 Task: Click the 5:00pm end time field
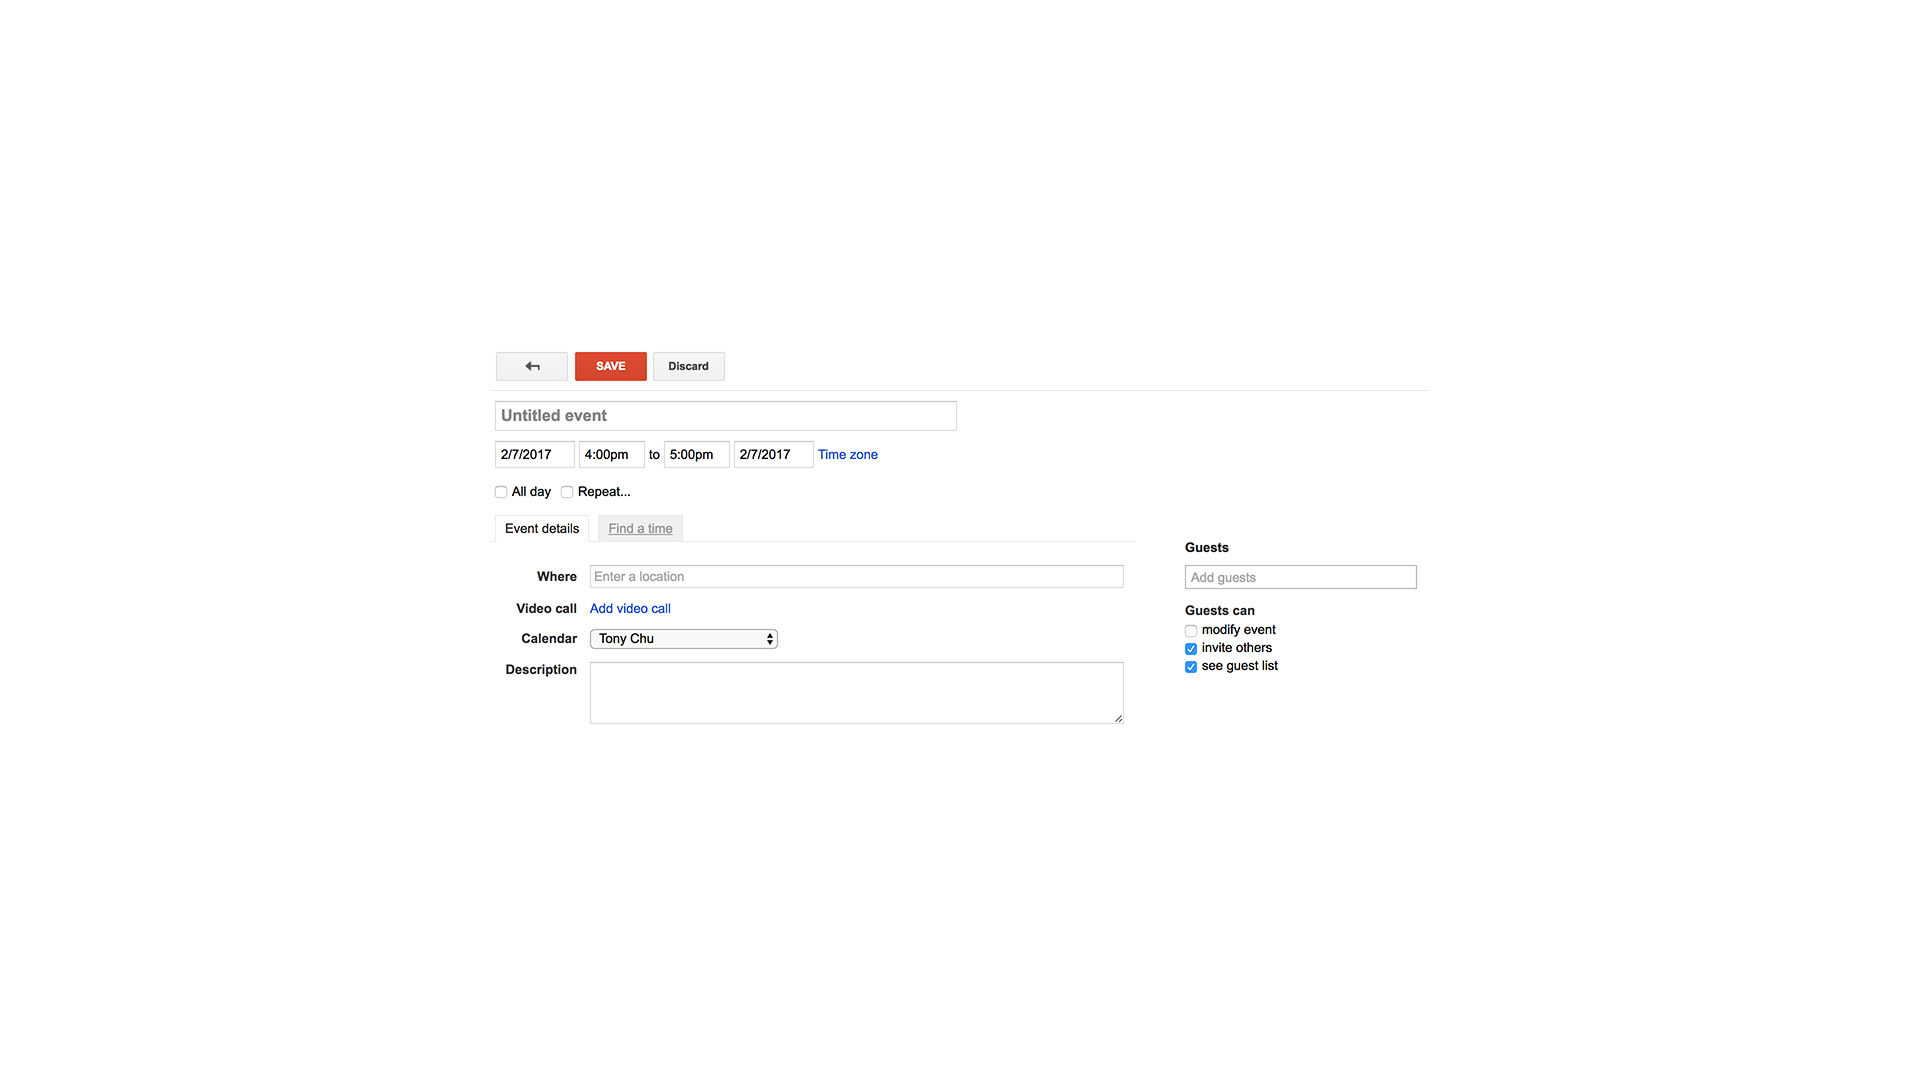pyautogui.click(x=695, y=454)
